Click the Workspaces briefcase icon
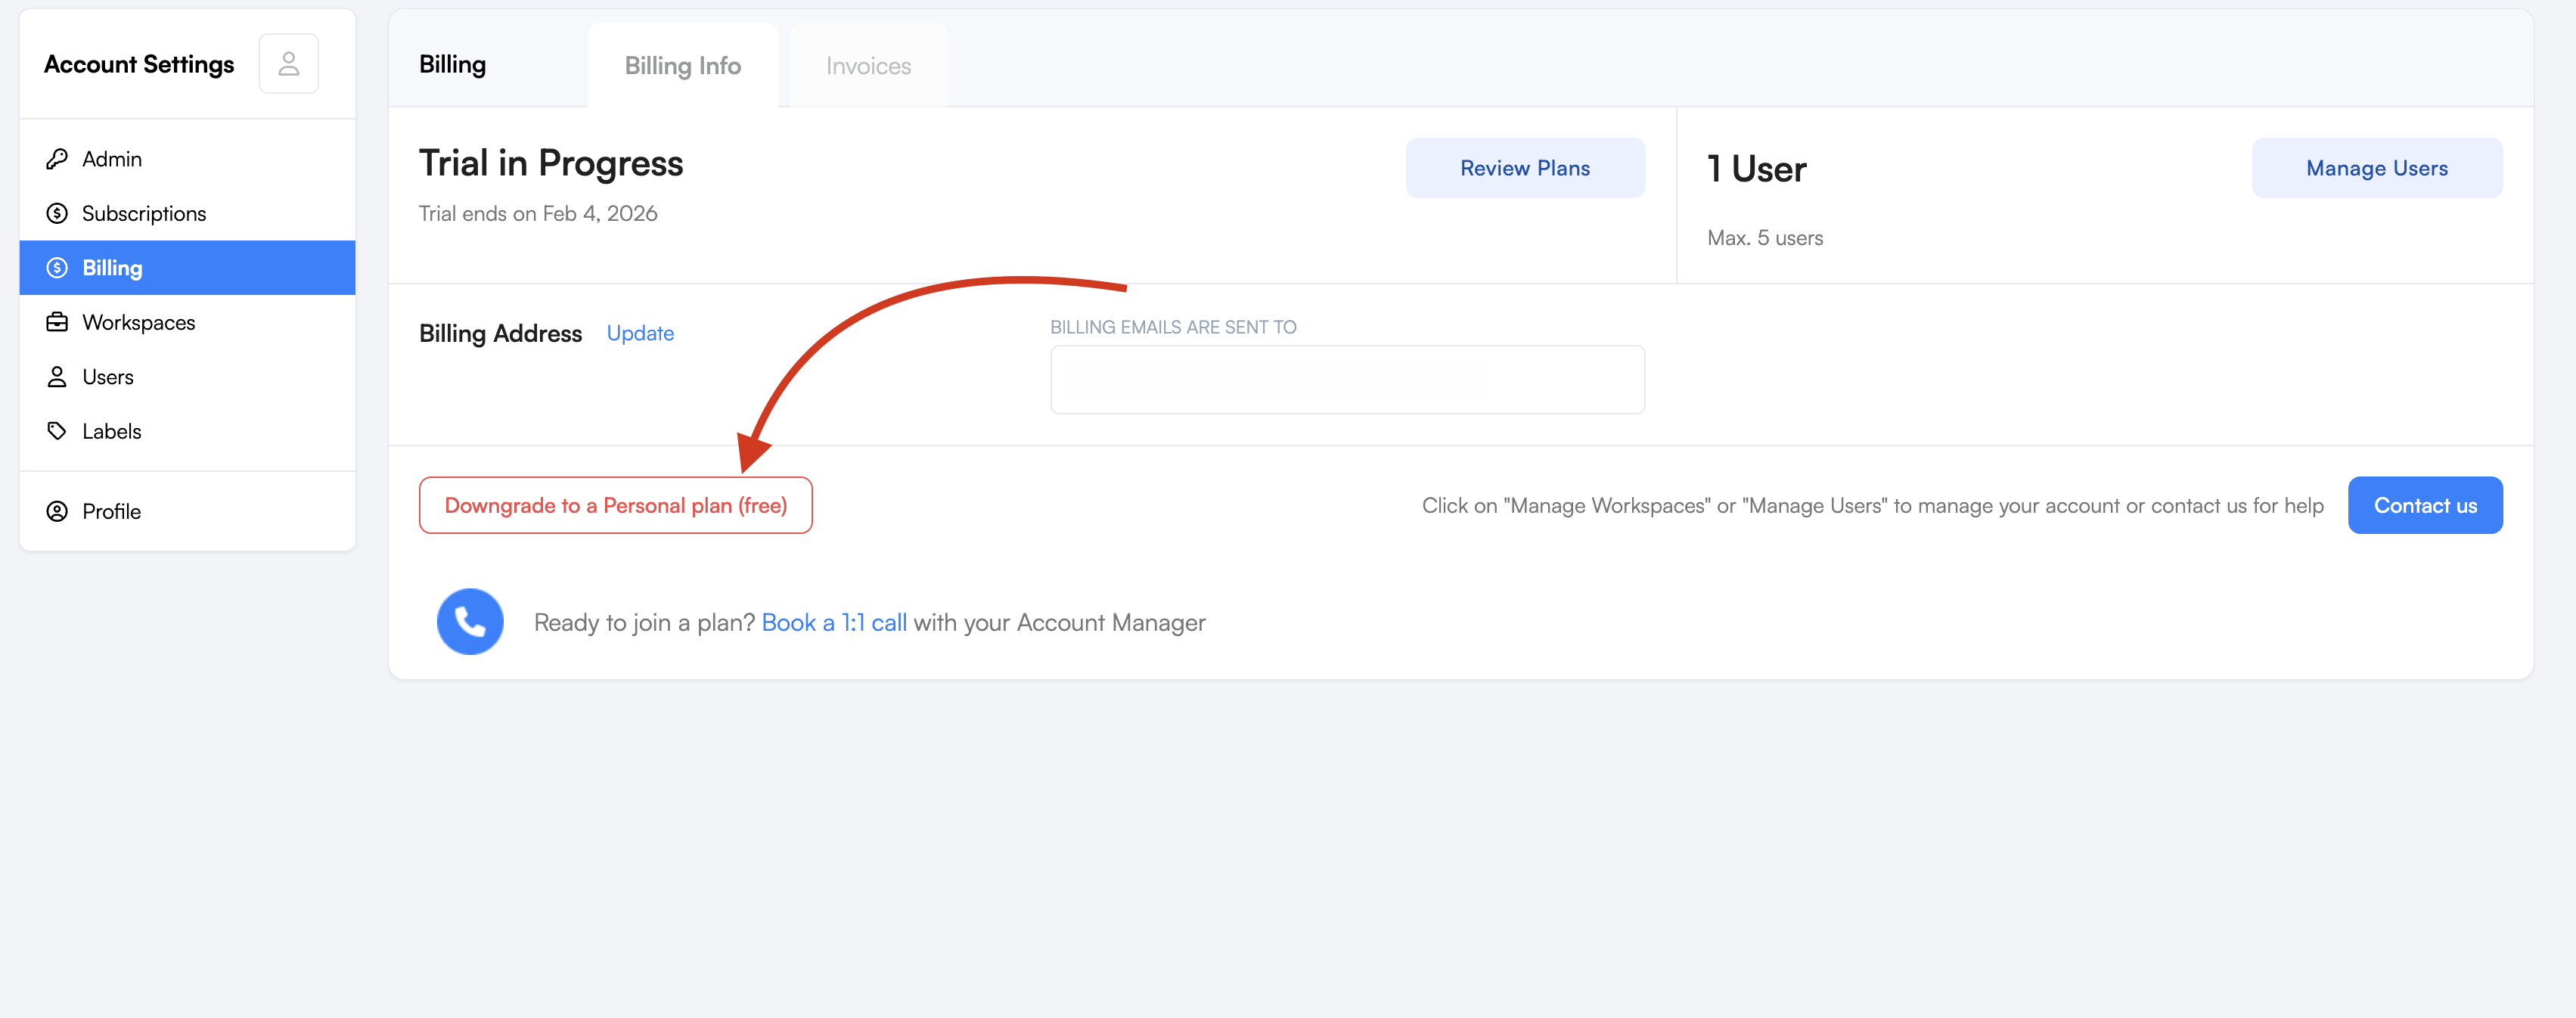The width and height of the screenshot is (2576, 1018). (x=57, y=322)
